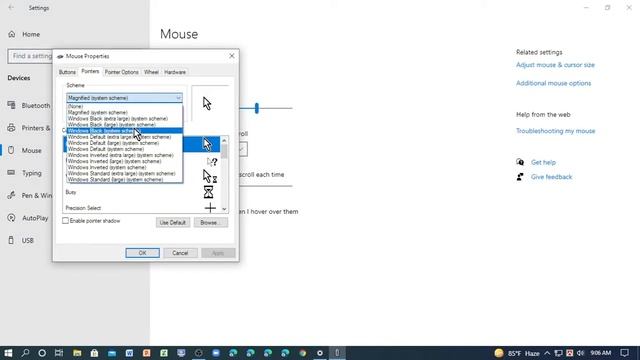Click the Give feedback link
Viewport: 640px width, 360px height.
pos(551,177)
